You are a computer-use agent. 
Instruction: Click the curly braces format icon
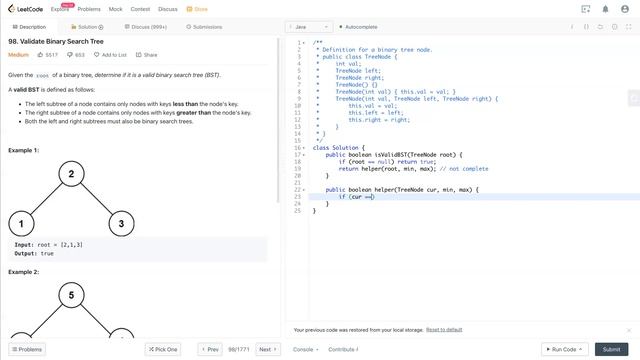(x=586, y=27)
